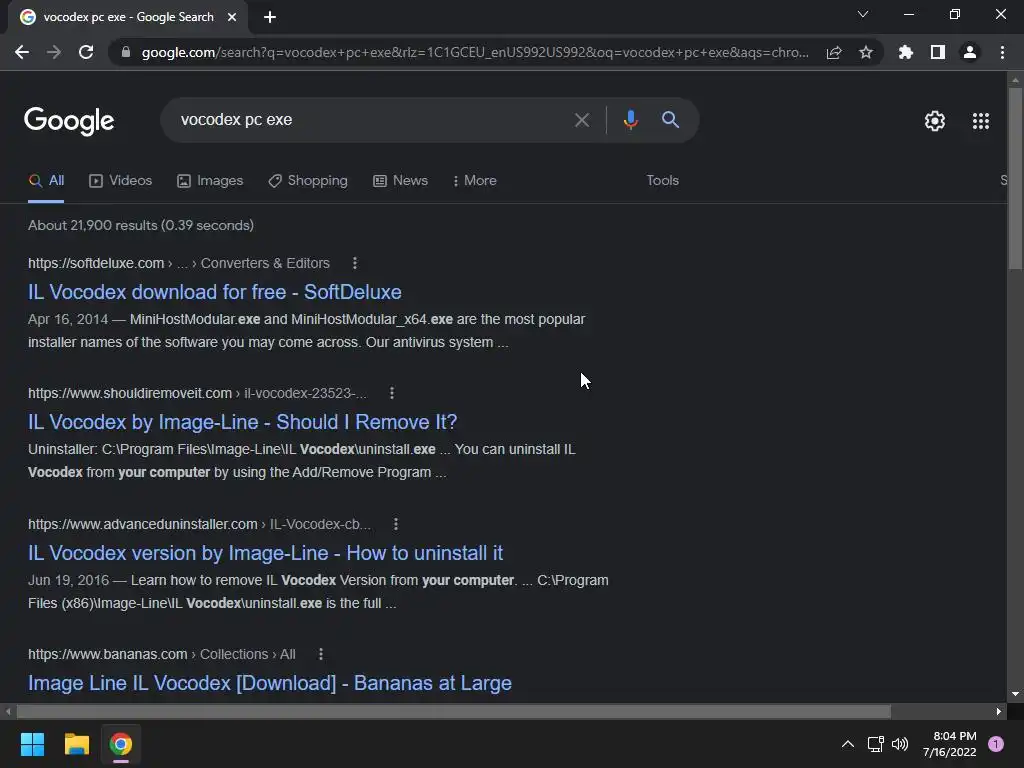
Task: Click the advanceduninstaller.com URL breadcrumb
Action: pos(199,524)
